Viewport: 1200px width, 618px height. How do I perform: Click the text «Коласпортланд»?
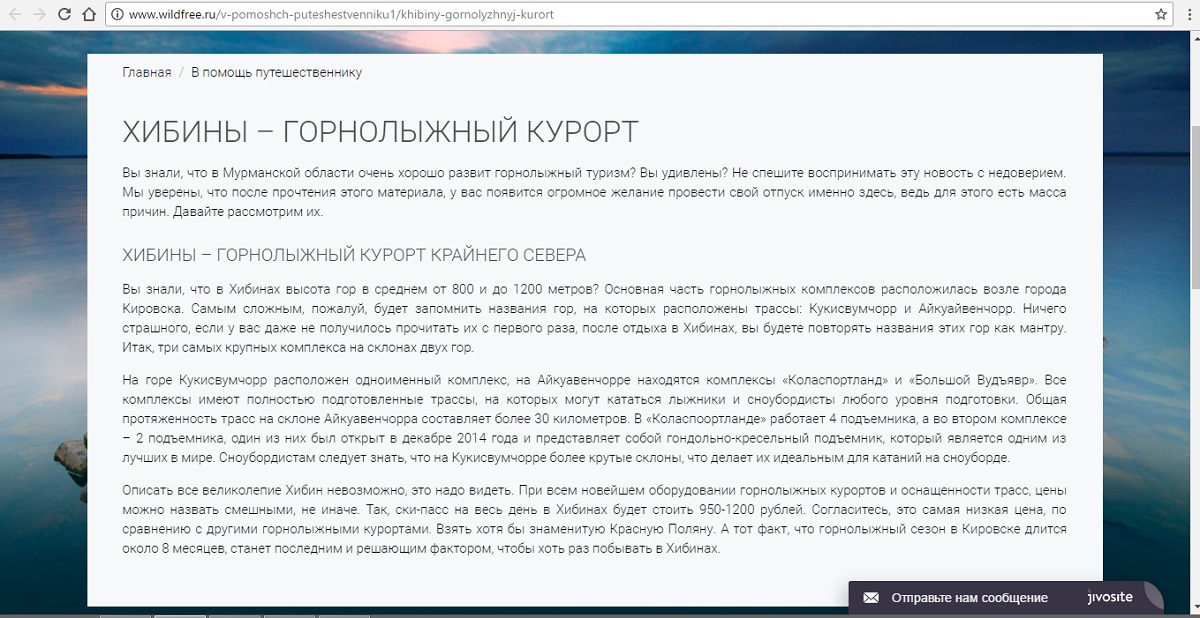pos(835,380)
